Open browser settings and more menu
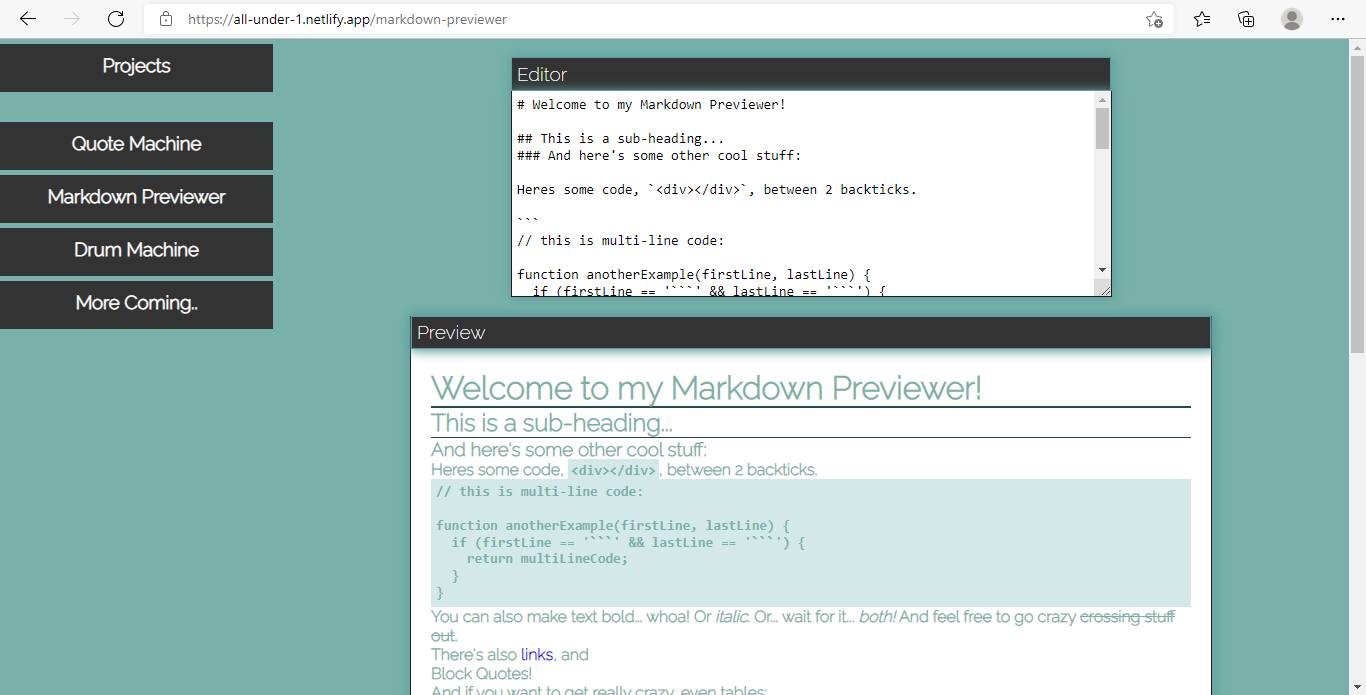 click(1338, 19)
